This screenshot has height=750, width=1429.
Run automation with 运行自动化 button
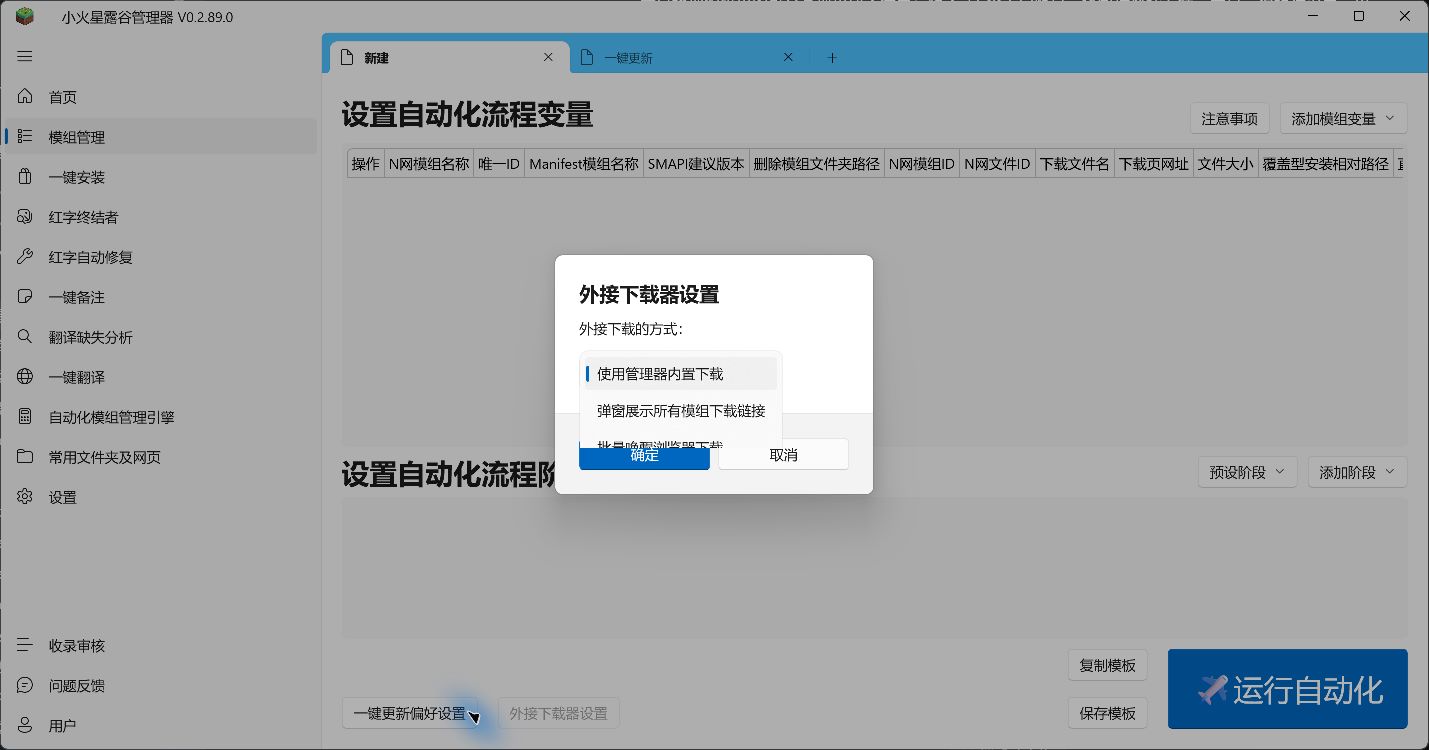(1288, 689)
